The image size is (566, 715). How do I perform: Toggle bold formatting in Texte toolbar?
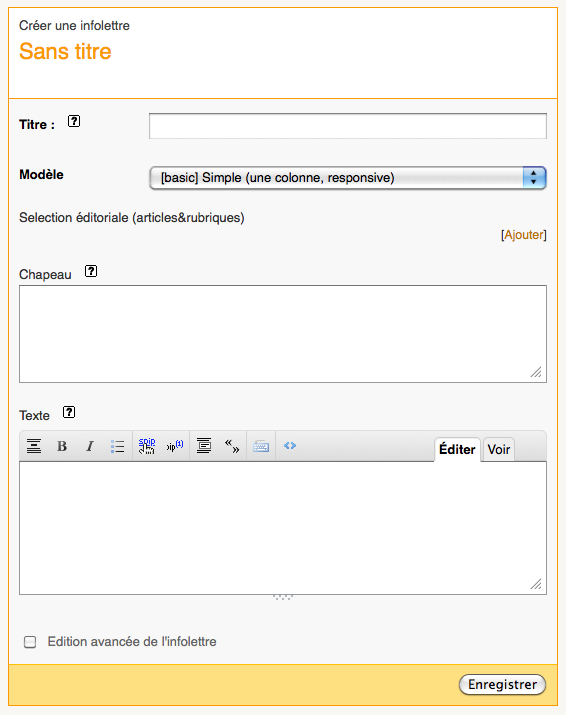pyautogui.click(x=62, y=446)
